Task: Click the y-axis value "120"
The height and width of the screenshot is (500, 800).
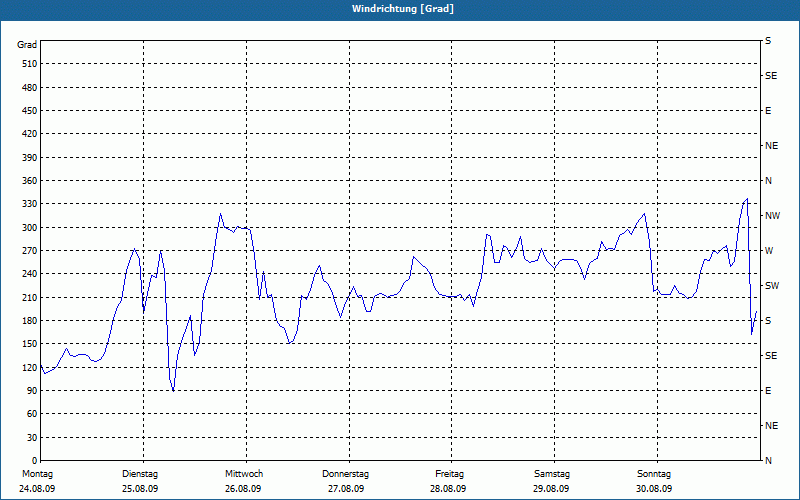Action: (x=30, y=367)
